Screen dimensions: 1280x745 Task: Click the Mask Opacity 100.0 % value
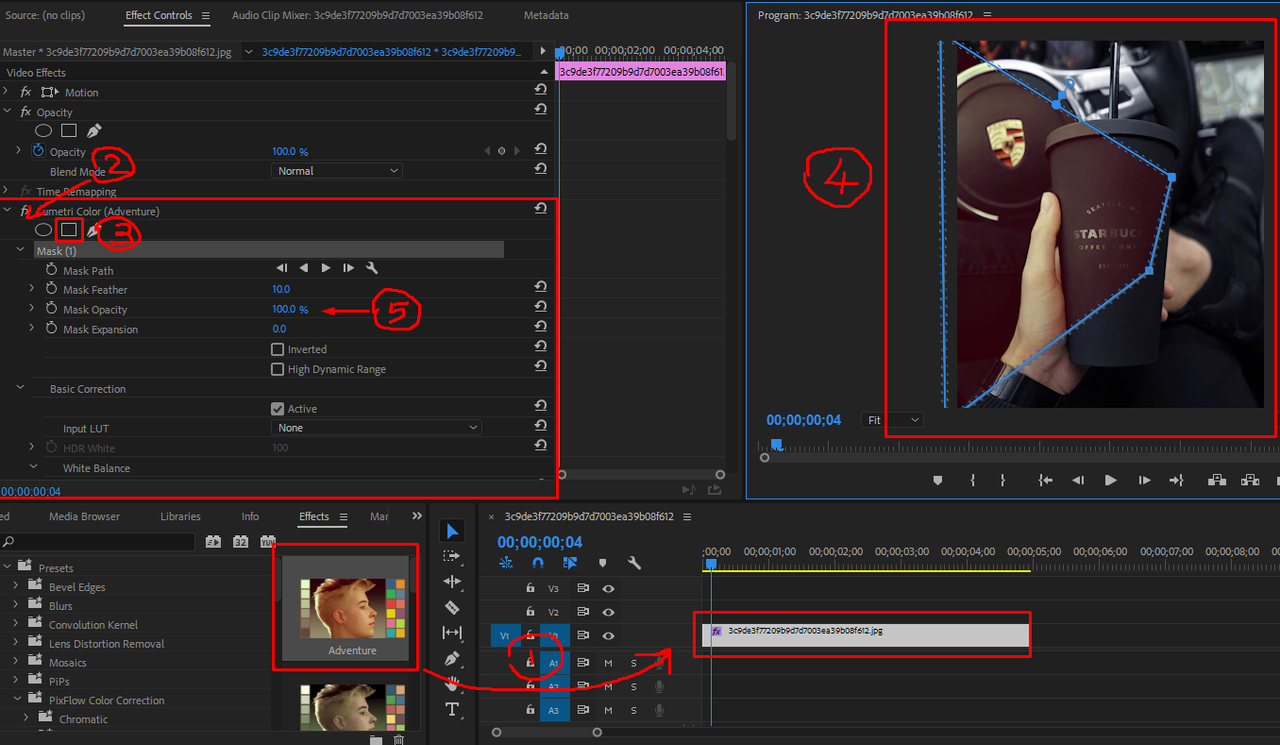click(290, 309)
